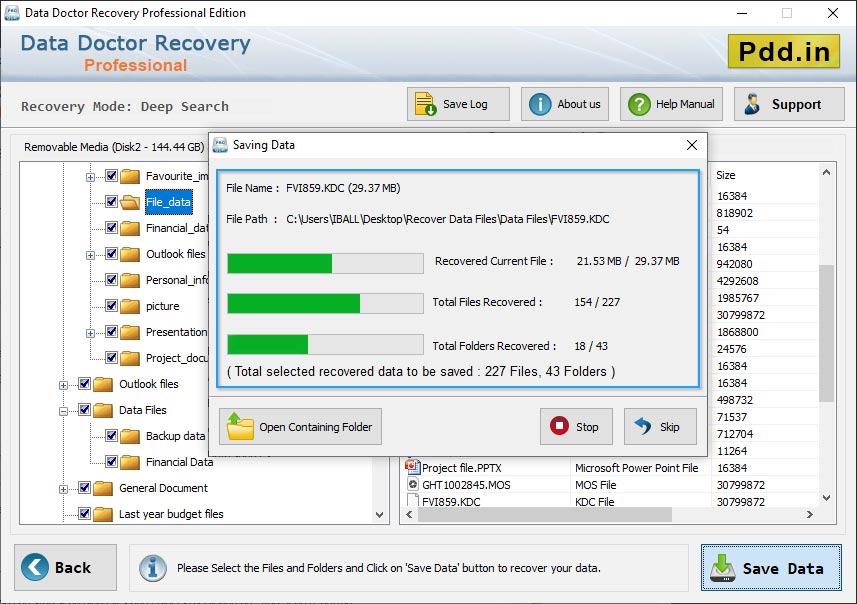857x604 pixels.
Task: Click the FVI859.KDC file icon
Action: click(x=413, y=501)
